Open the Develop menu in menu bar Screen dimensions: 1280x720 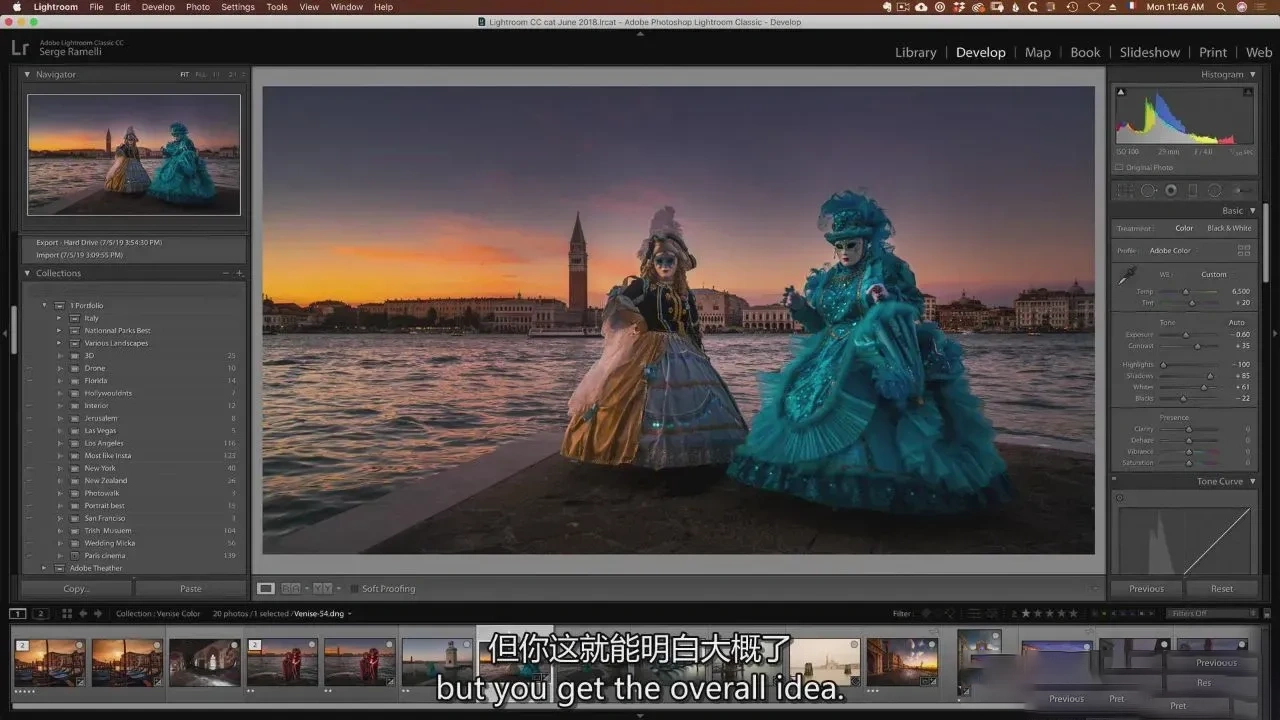click(x=158, y=7)
